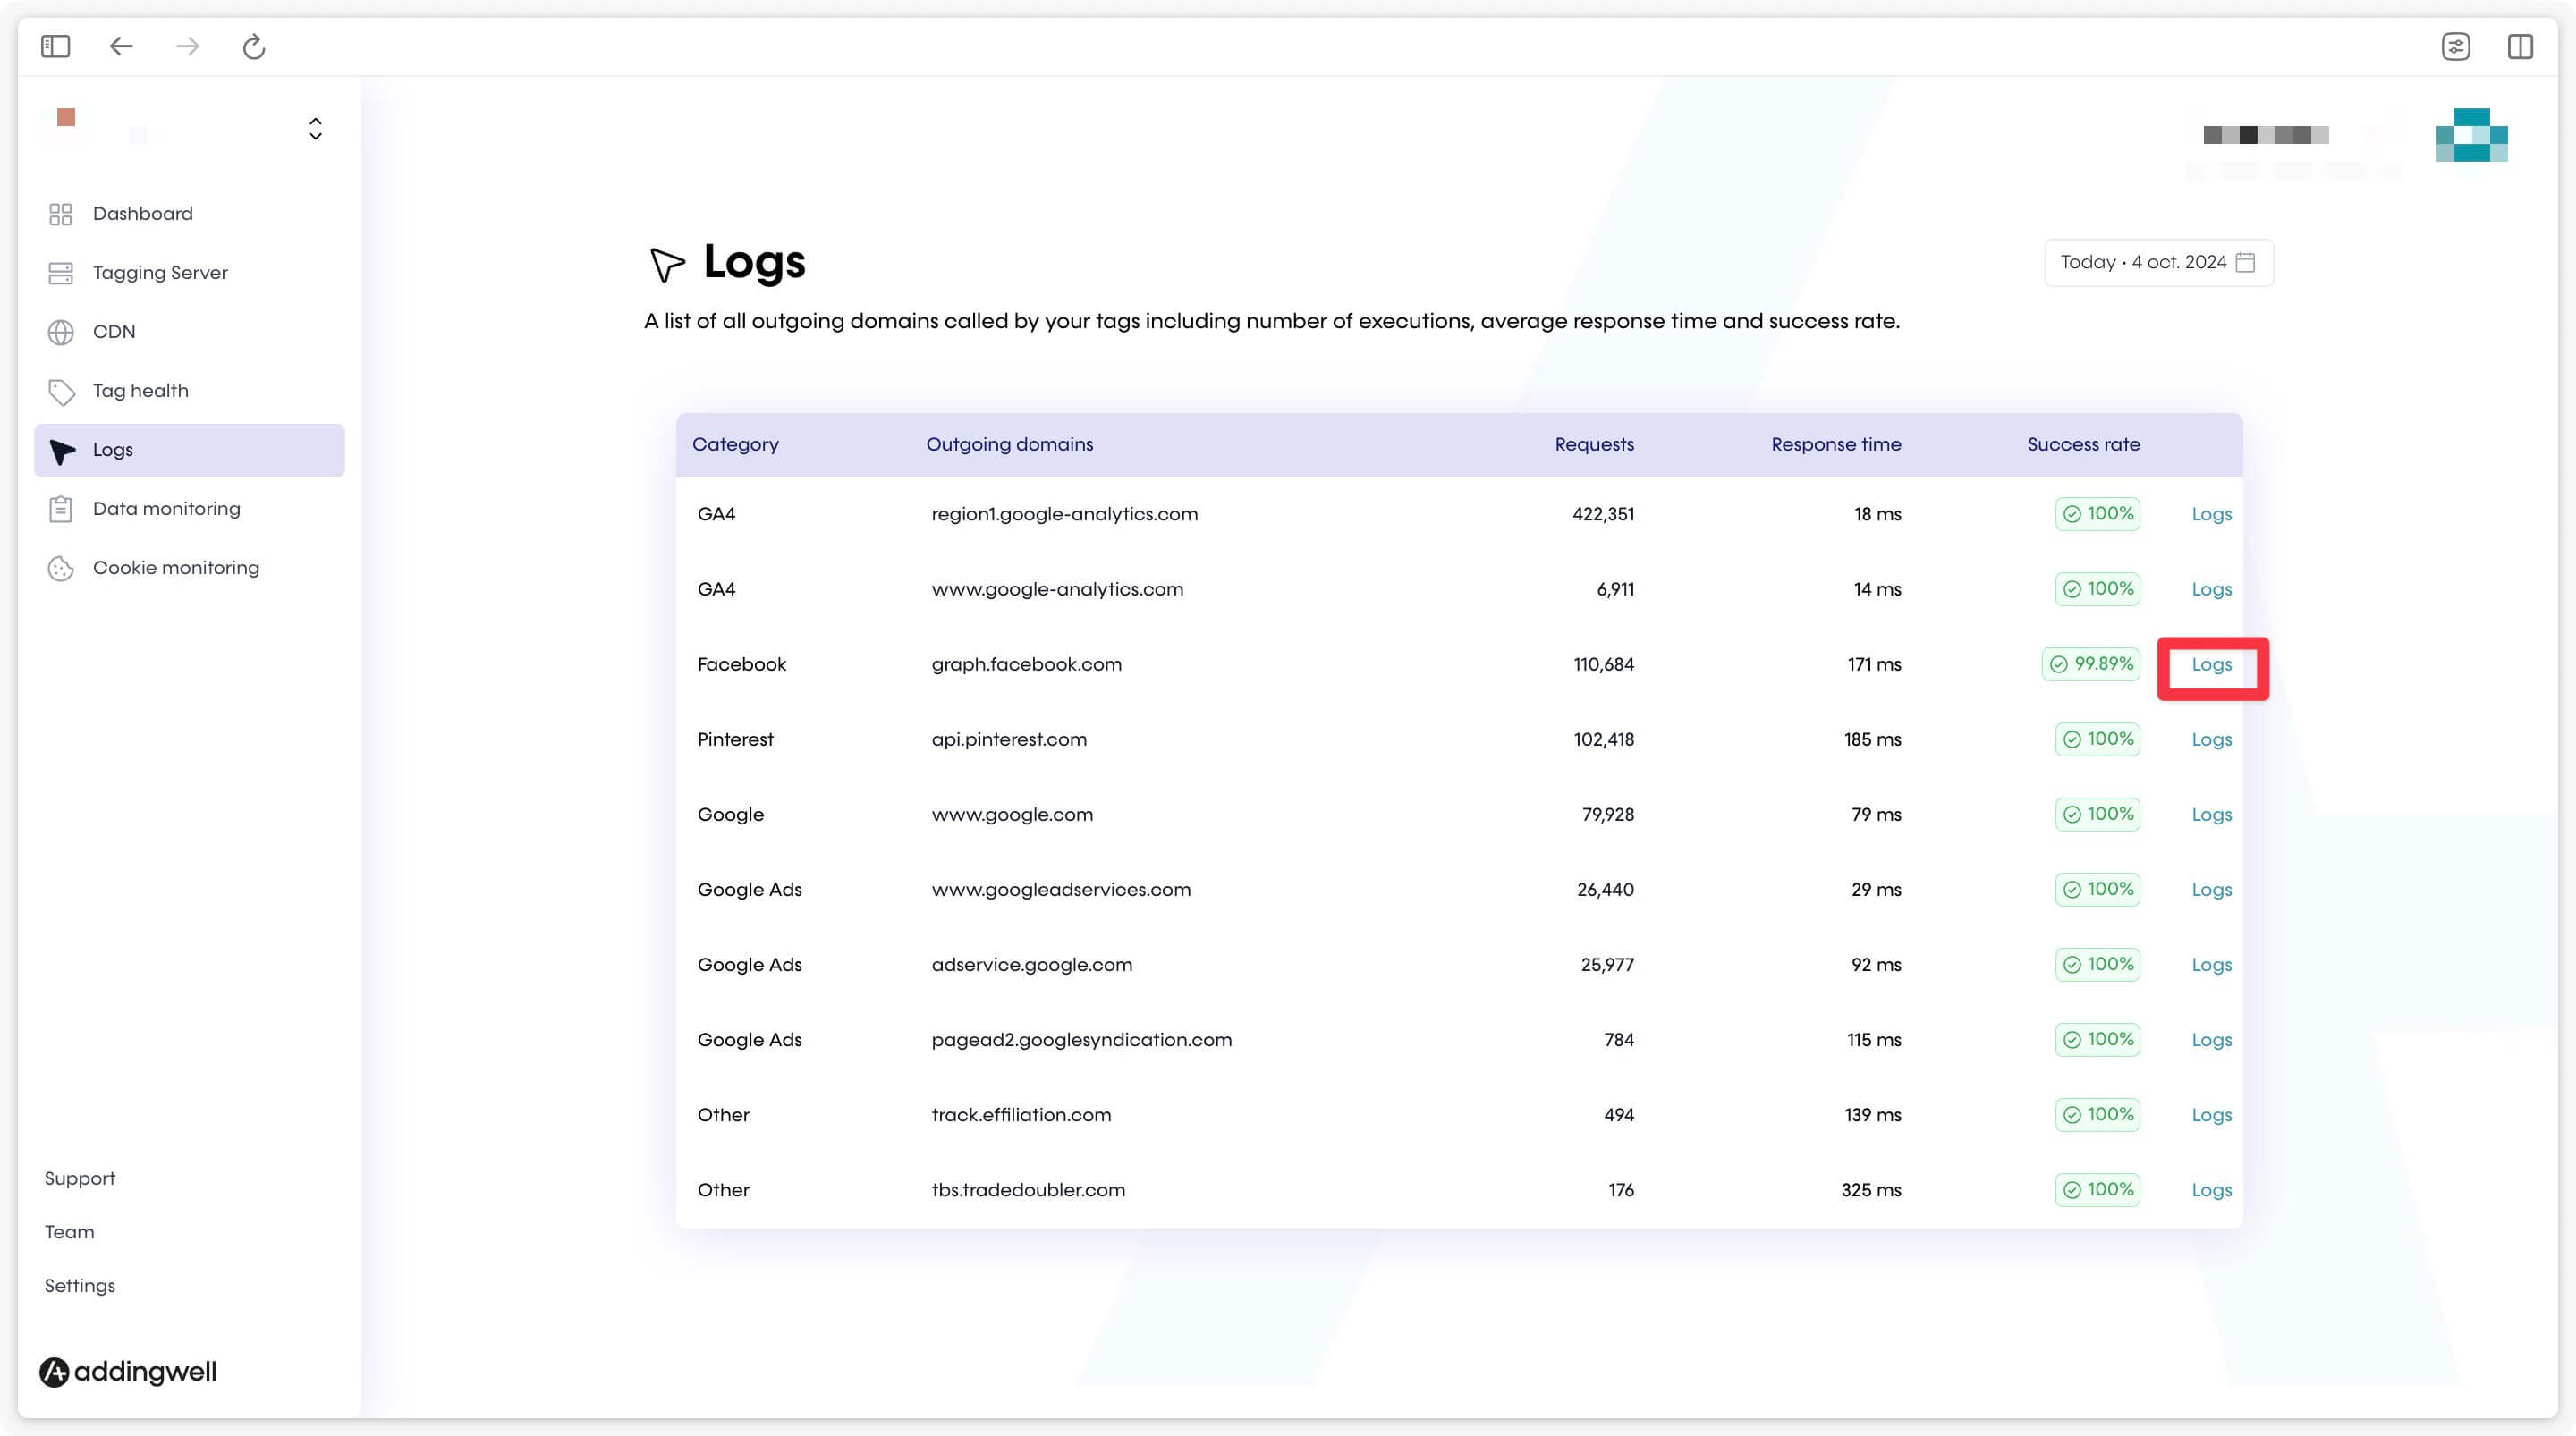This screenshot has height=1436, width=2576.
Task: Click the pagead2.googlesyndication.com domain cell
Action: [1081, 1040]
